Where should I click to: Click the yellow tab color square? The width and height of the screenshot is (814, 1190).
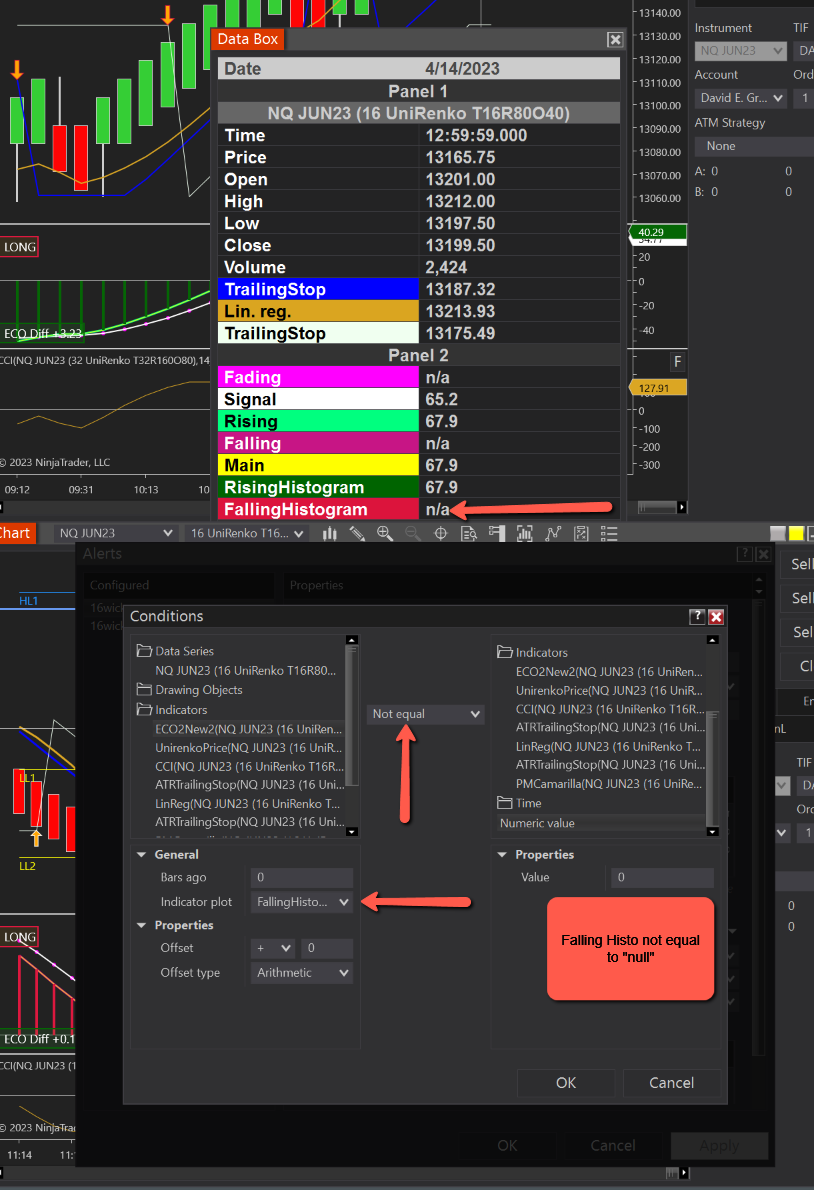[x=796, y=534]
